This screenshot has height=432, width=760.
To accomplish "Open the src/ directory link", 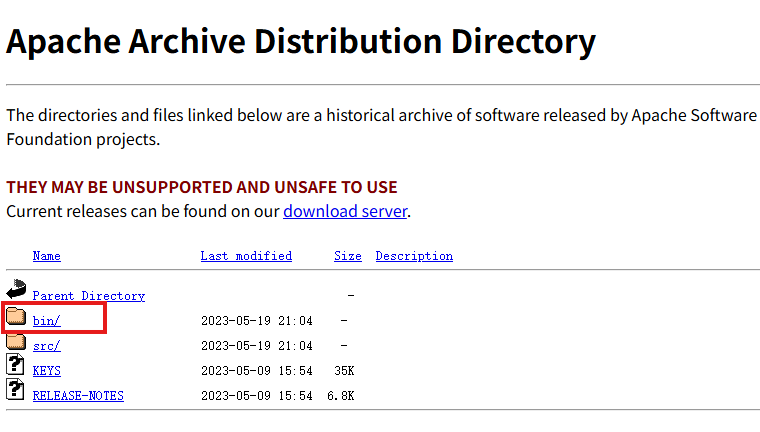I will (x=47, y=346).
